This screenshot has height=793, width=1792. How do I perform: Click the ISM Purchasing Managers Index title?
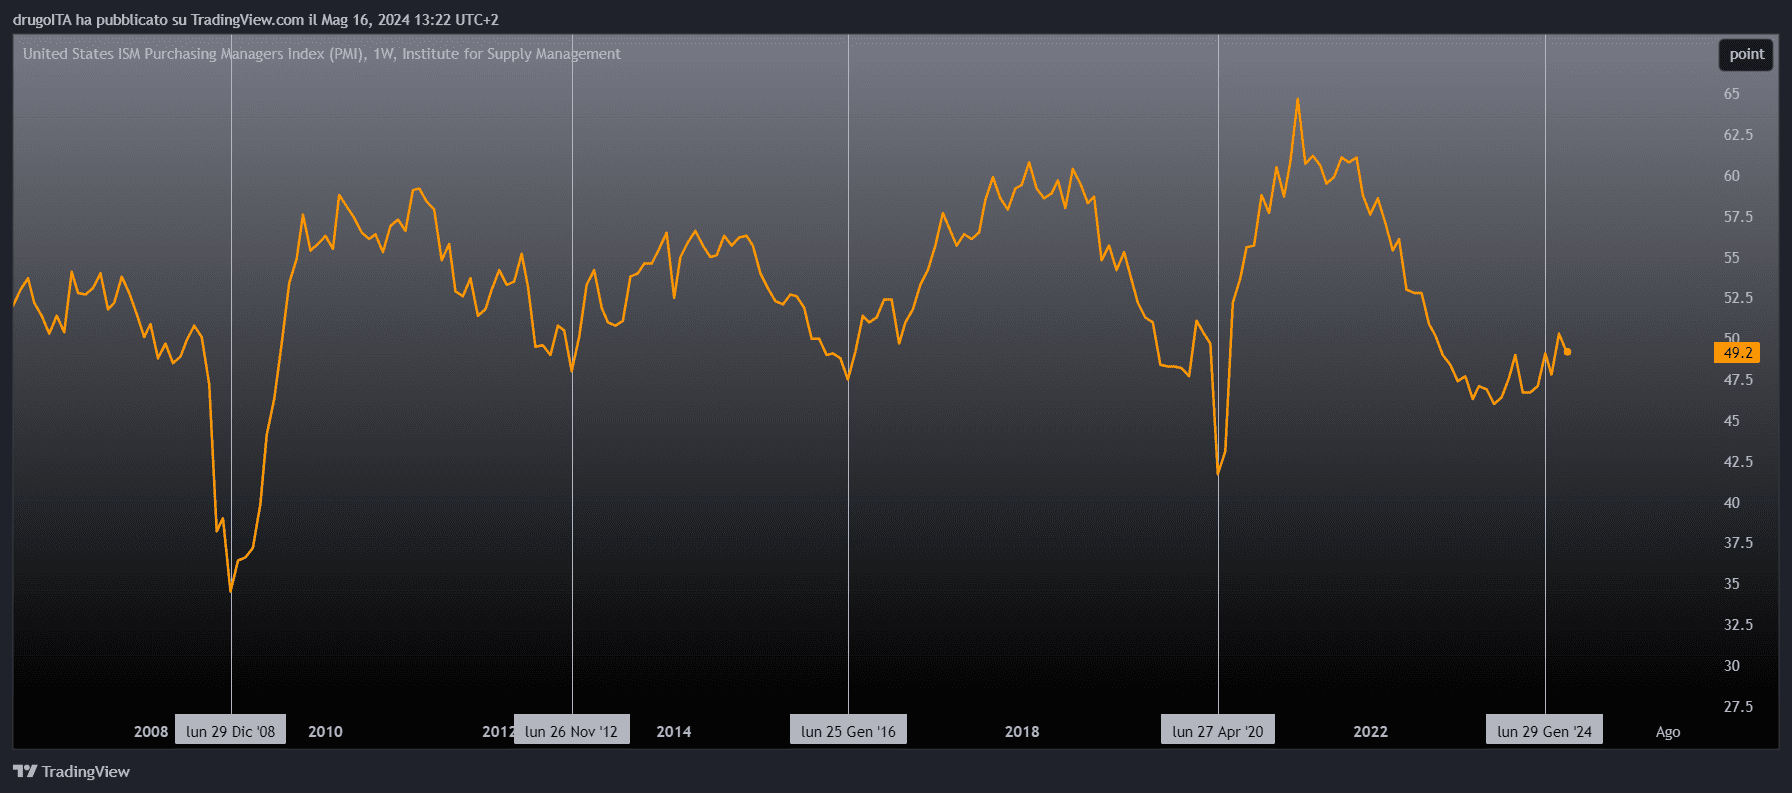pyautogui.click(x=322, y=54)
